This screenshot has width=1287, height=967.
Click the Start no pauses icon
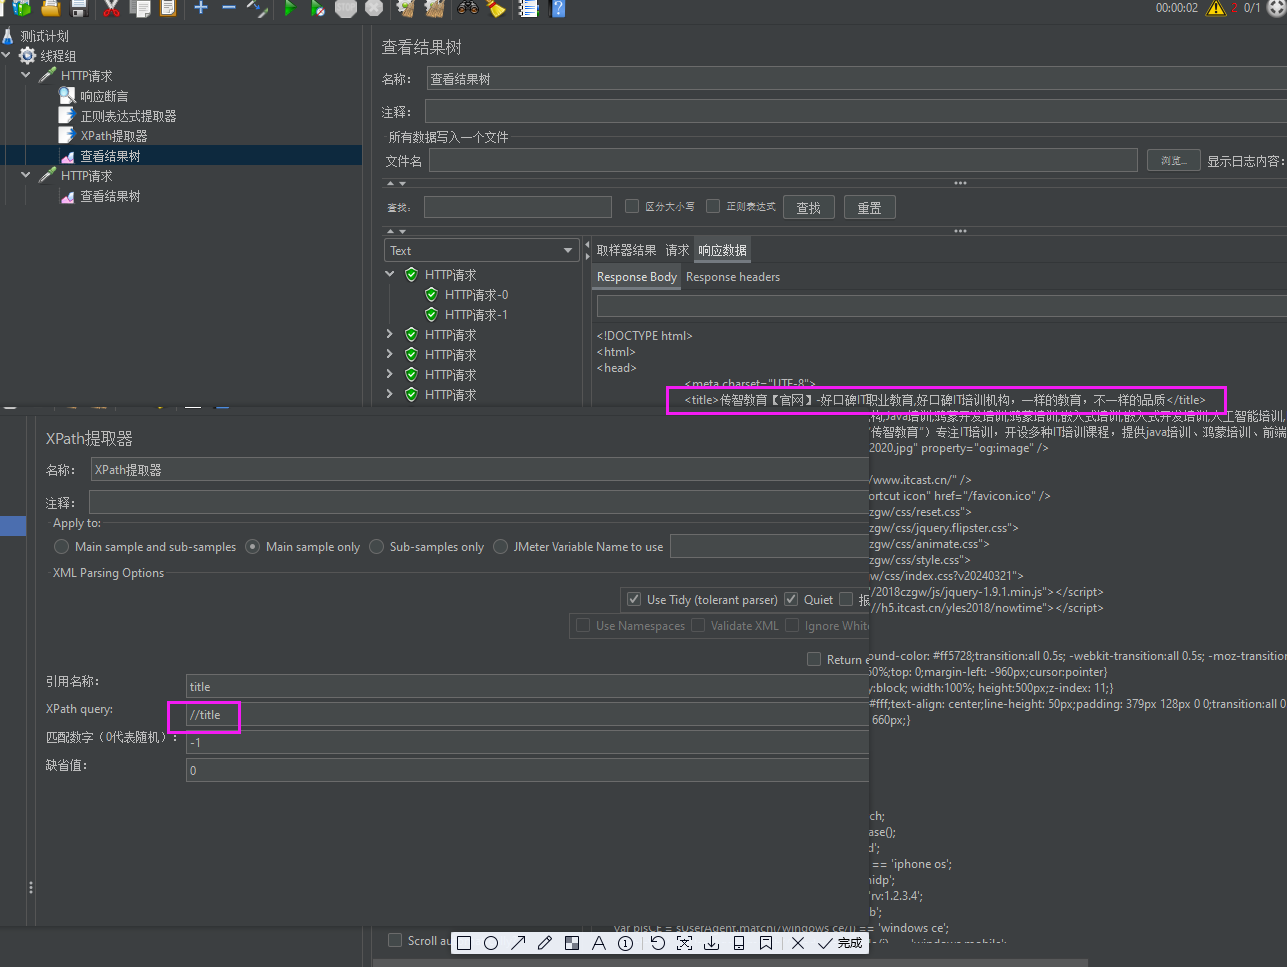(x=318, y=8)
